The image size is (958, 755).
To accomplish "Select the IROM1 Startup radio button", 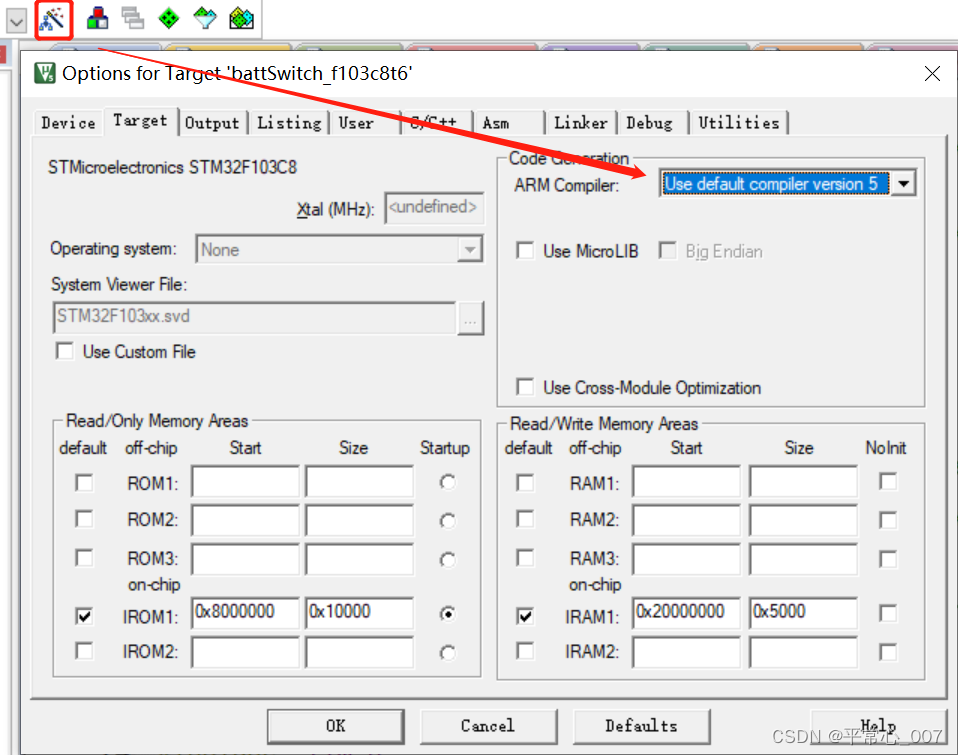I will [x=448, y=613].
